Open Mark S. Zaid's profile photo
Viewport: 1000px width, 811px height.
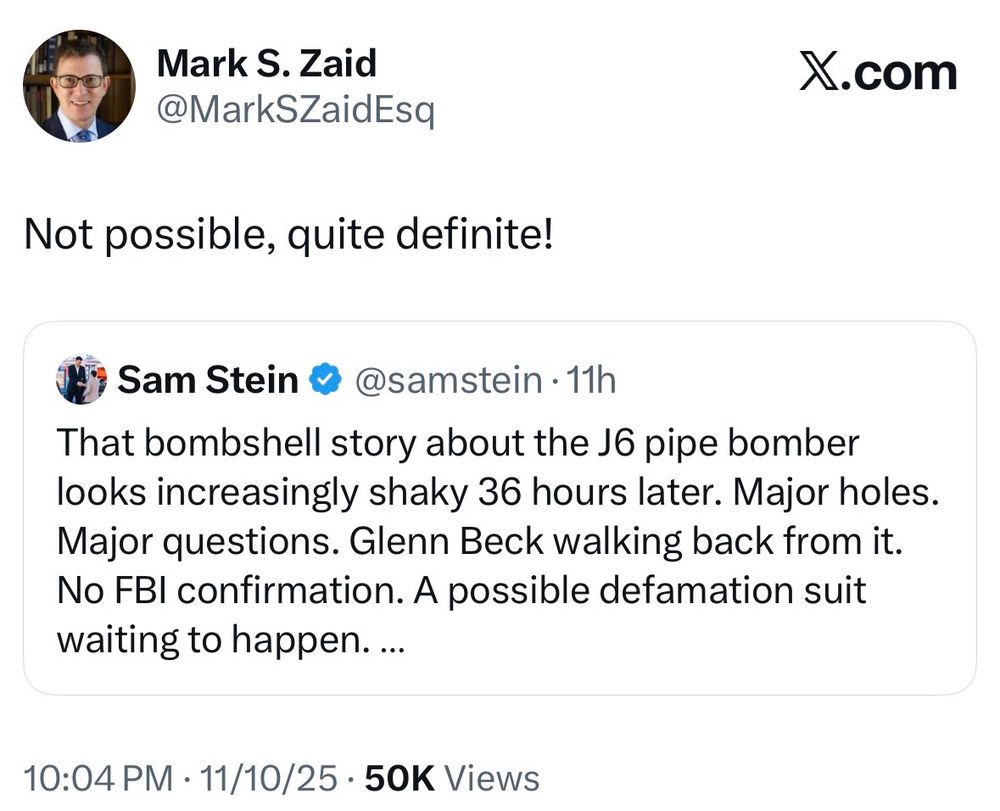pyautogui.click(x=79, y=86)
